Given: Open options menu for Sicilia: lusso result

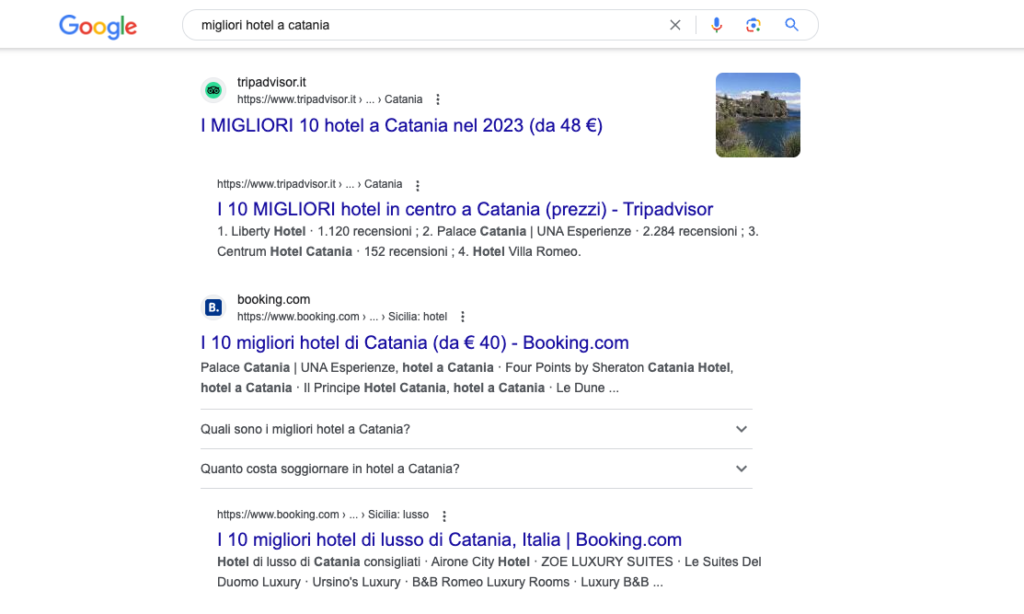Looking at the screenshot, I should click(444, 516).
